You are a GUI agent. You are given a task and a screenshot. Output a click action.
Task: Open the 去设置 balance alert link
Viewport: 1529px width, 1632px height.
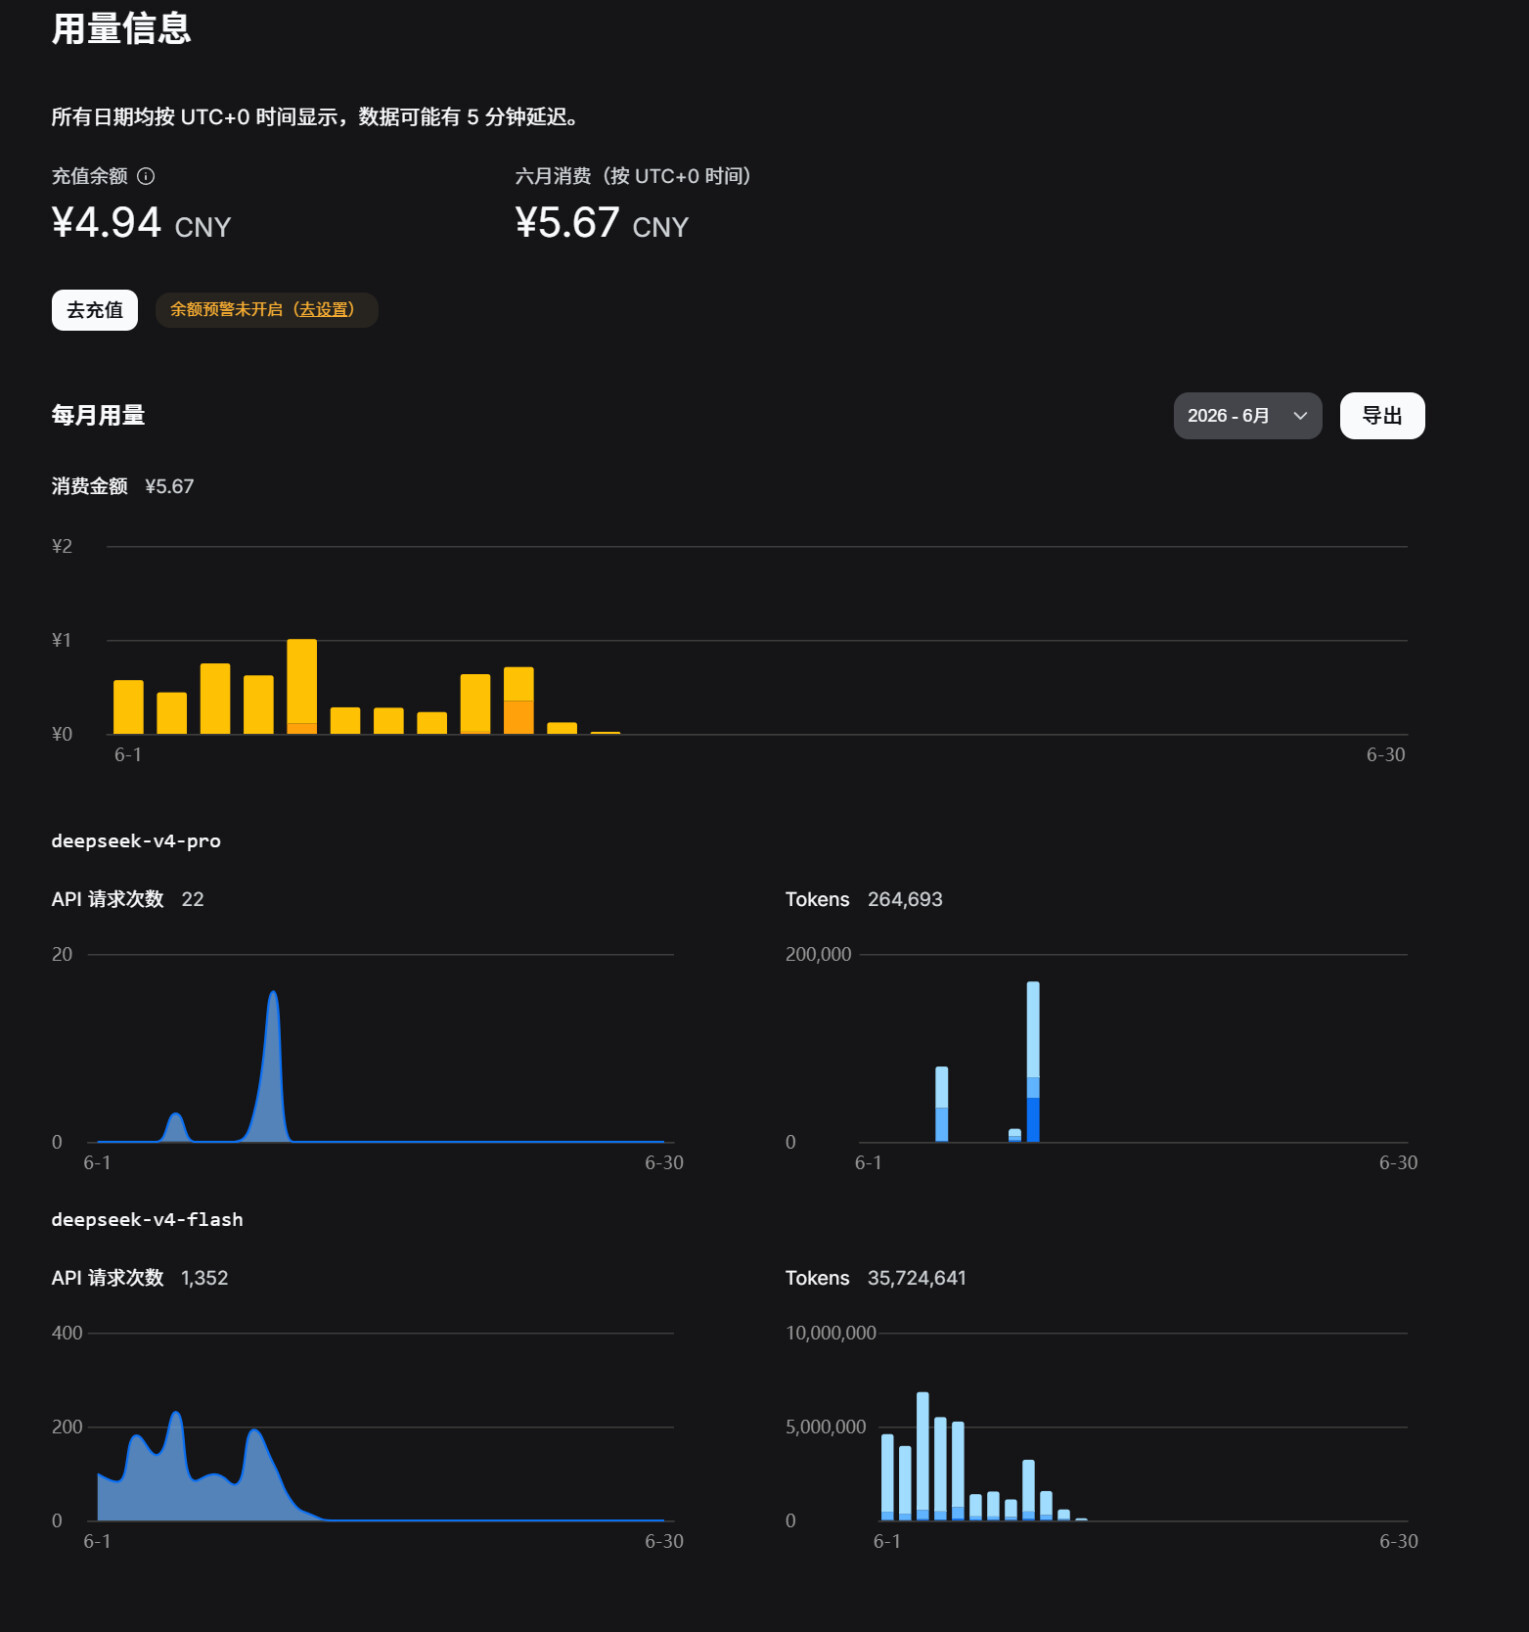point(325,310)
